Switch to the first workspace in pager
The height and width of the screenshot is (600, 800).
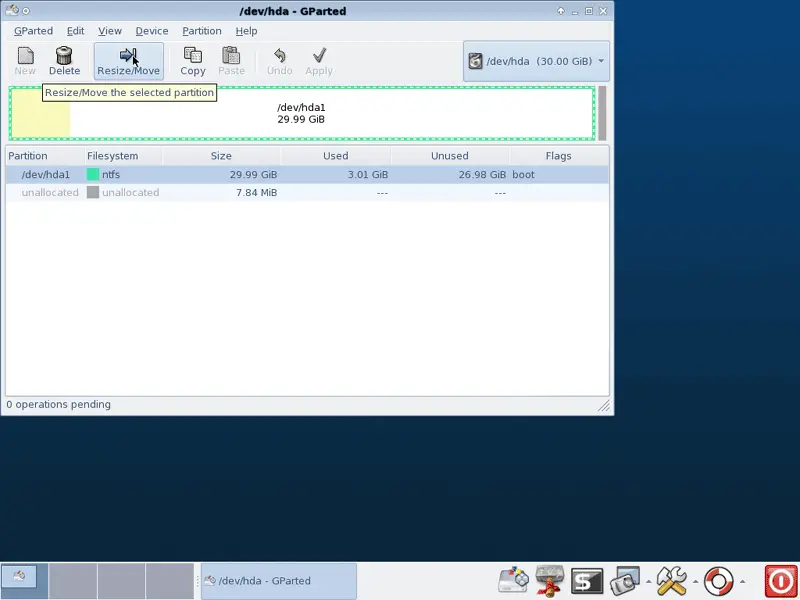coord(24,581)
